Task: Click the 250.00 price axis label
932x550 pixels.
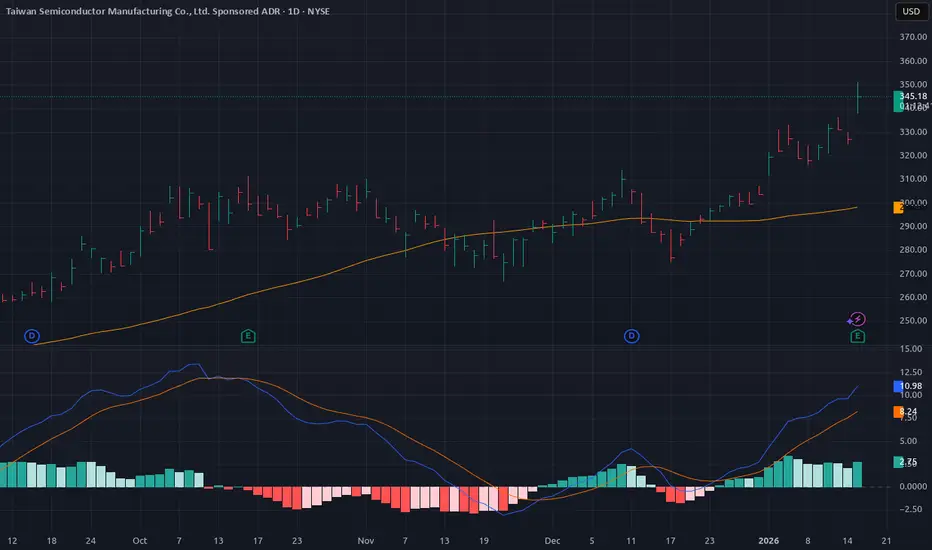Action: [913, 320]
